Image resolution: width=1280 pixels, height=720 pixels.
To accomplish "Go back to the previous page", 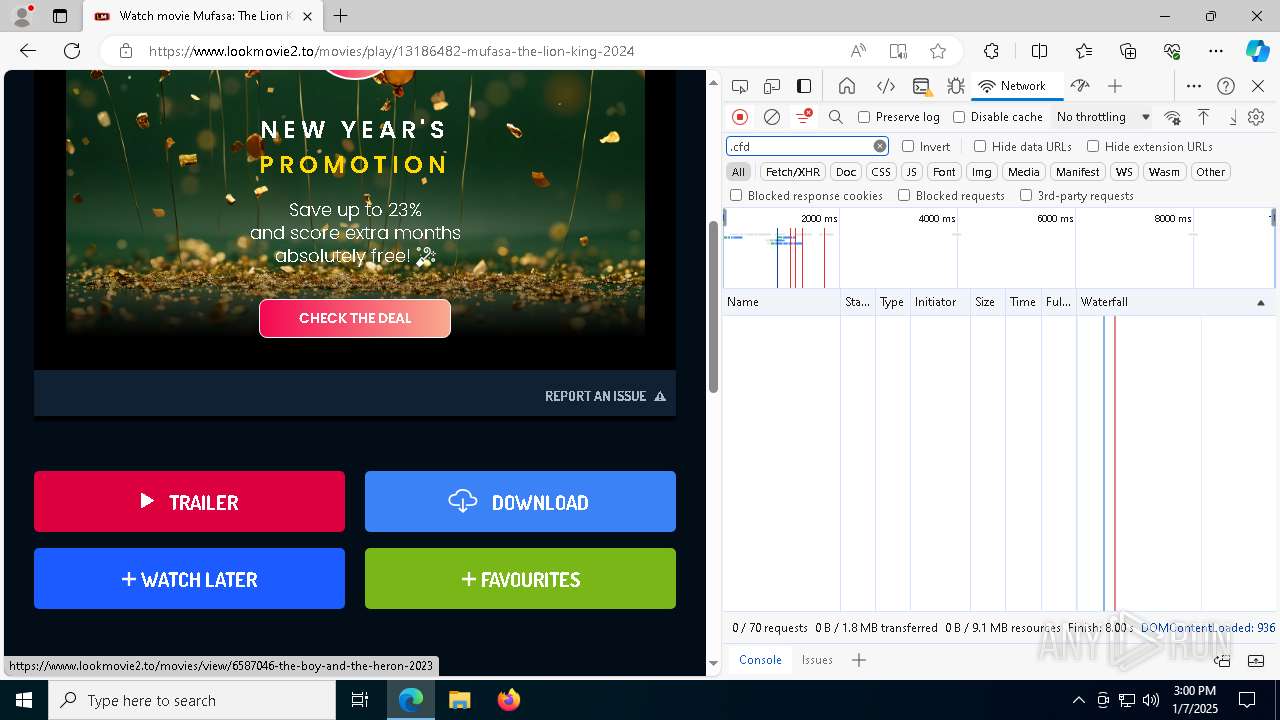I will pos(28,51).
